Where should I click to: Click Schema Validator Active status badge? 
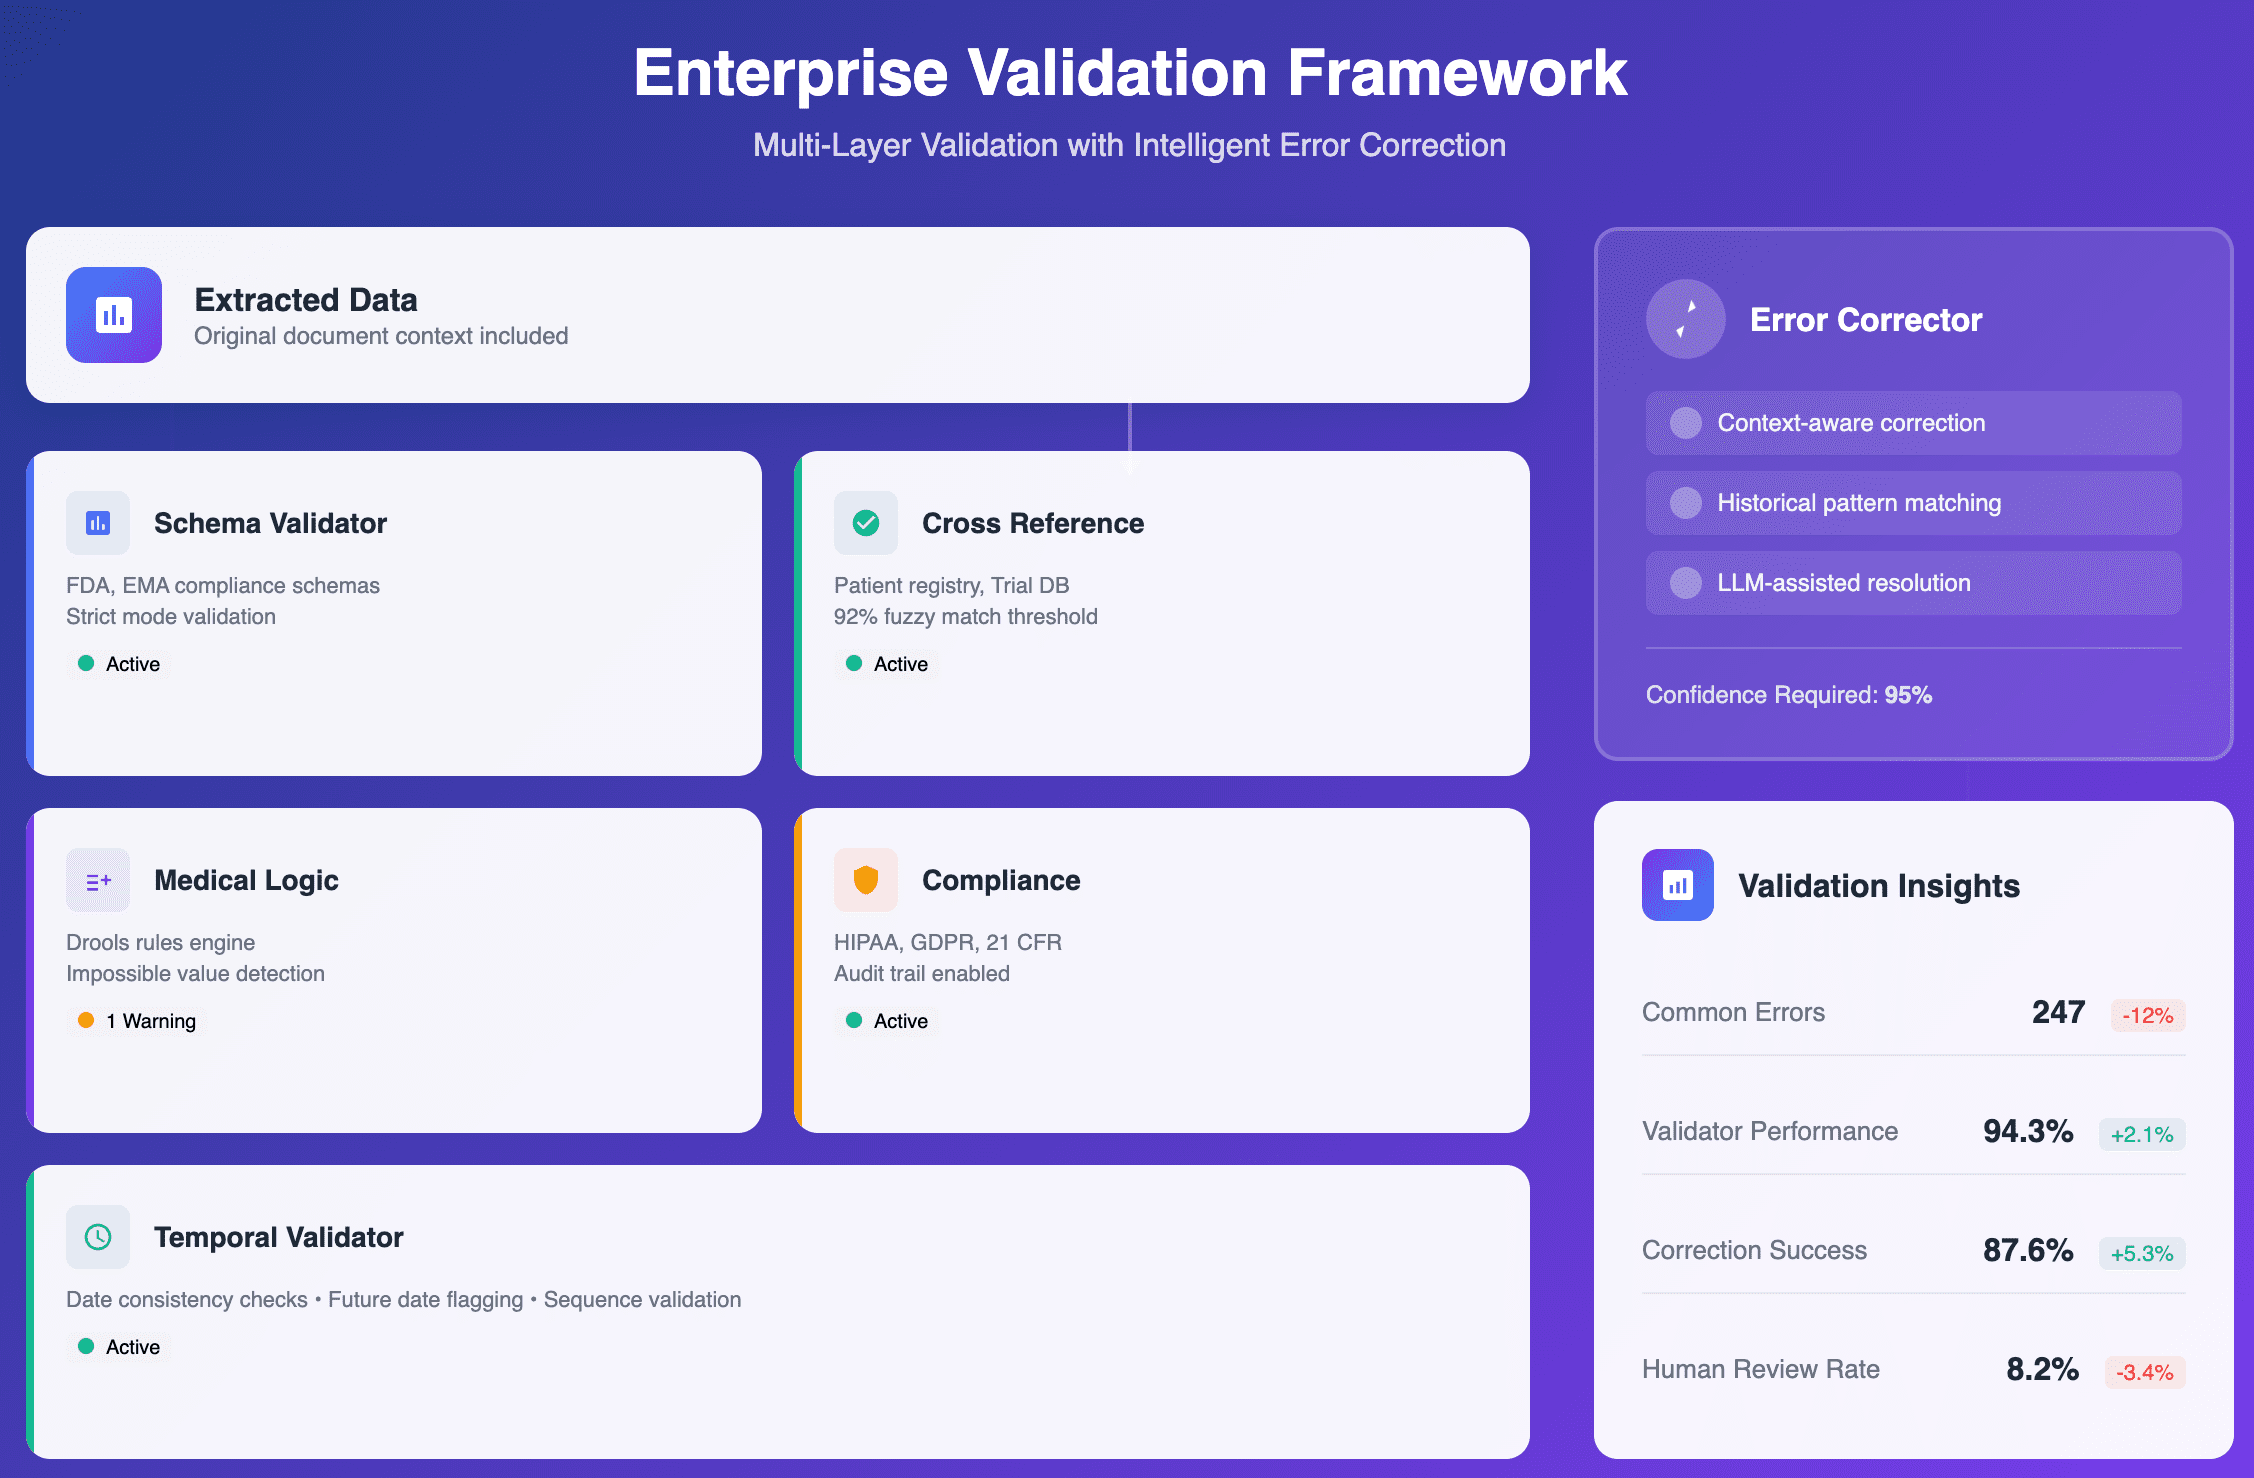point(119,664)
